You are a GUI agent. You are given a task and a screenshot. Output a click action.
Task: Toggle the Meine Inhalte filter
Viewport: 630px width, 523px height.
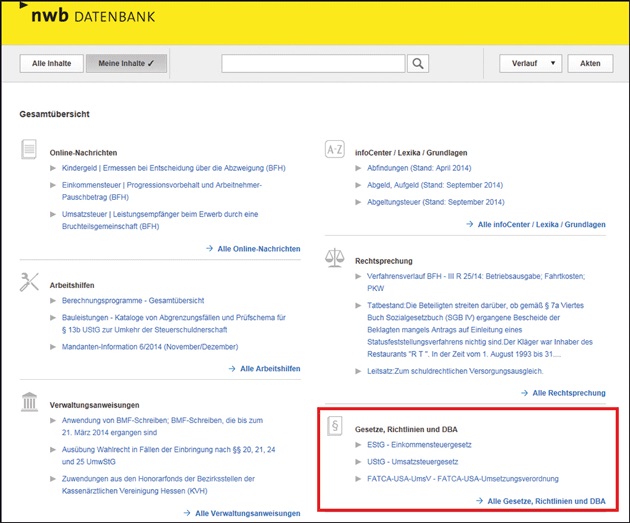tap(125, 63)
